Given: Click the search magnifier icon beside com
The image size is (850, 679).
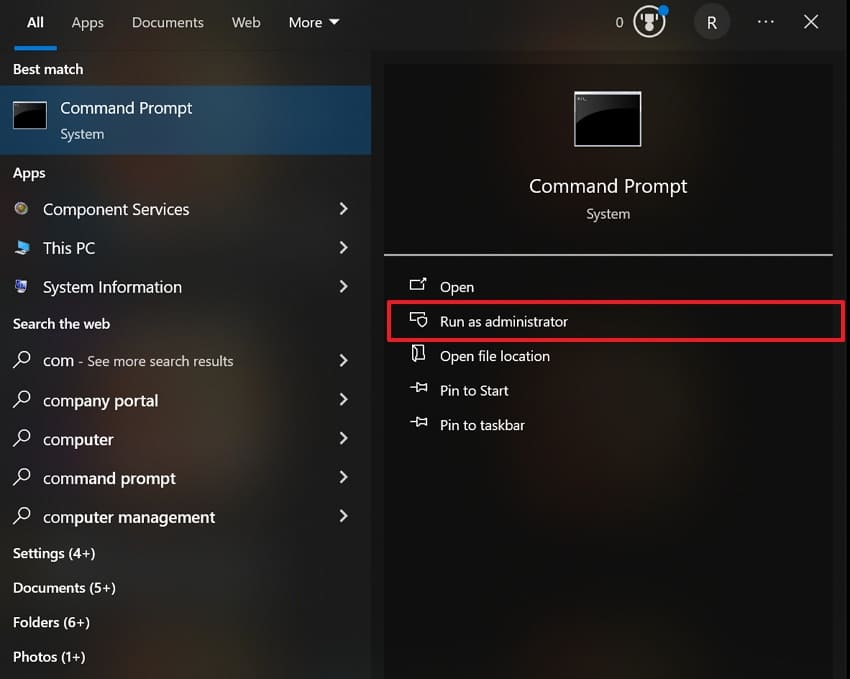Looking at the screenshot, I should pos(22,361).
